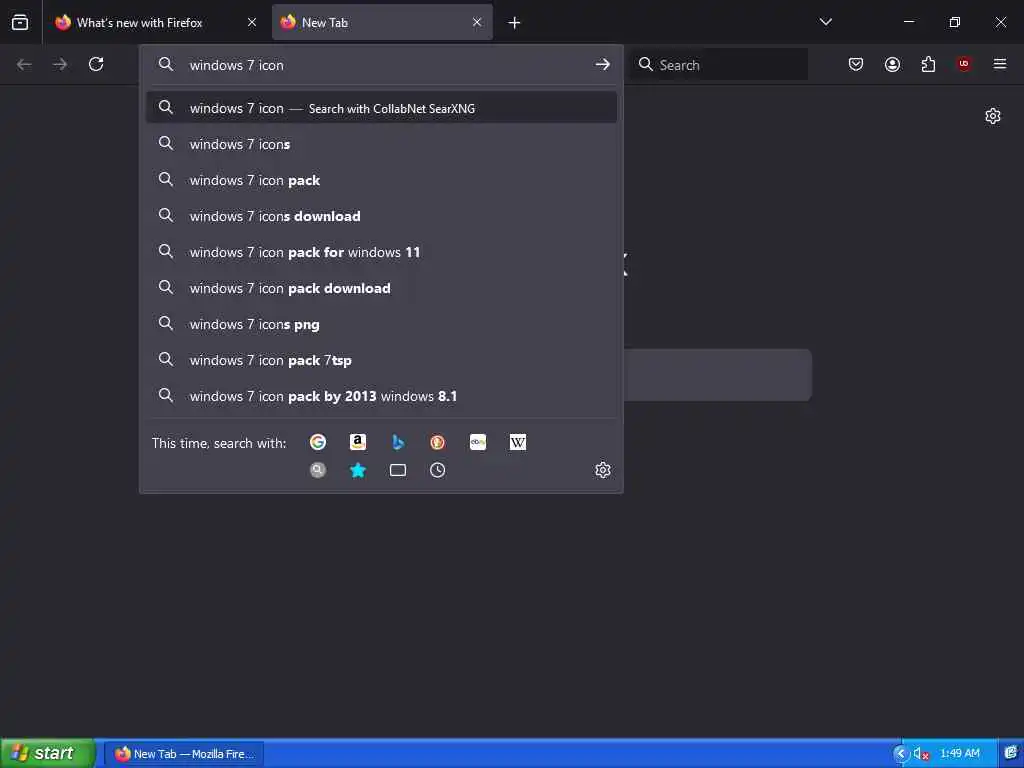Open the Firefox hamburger application menu
The image size is (1024, 768).
(999, 63)
